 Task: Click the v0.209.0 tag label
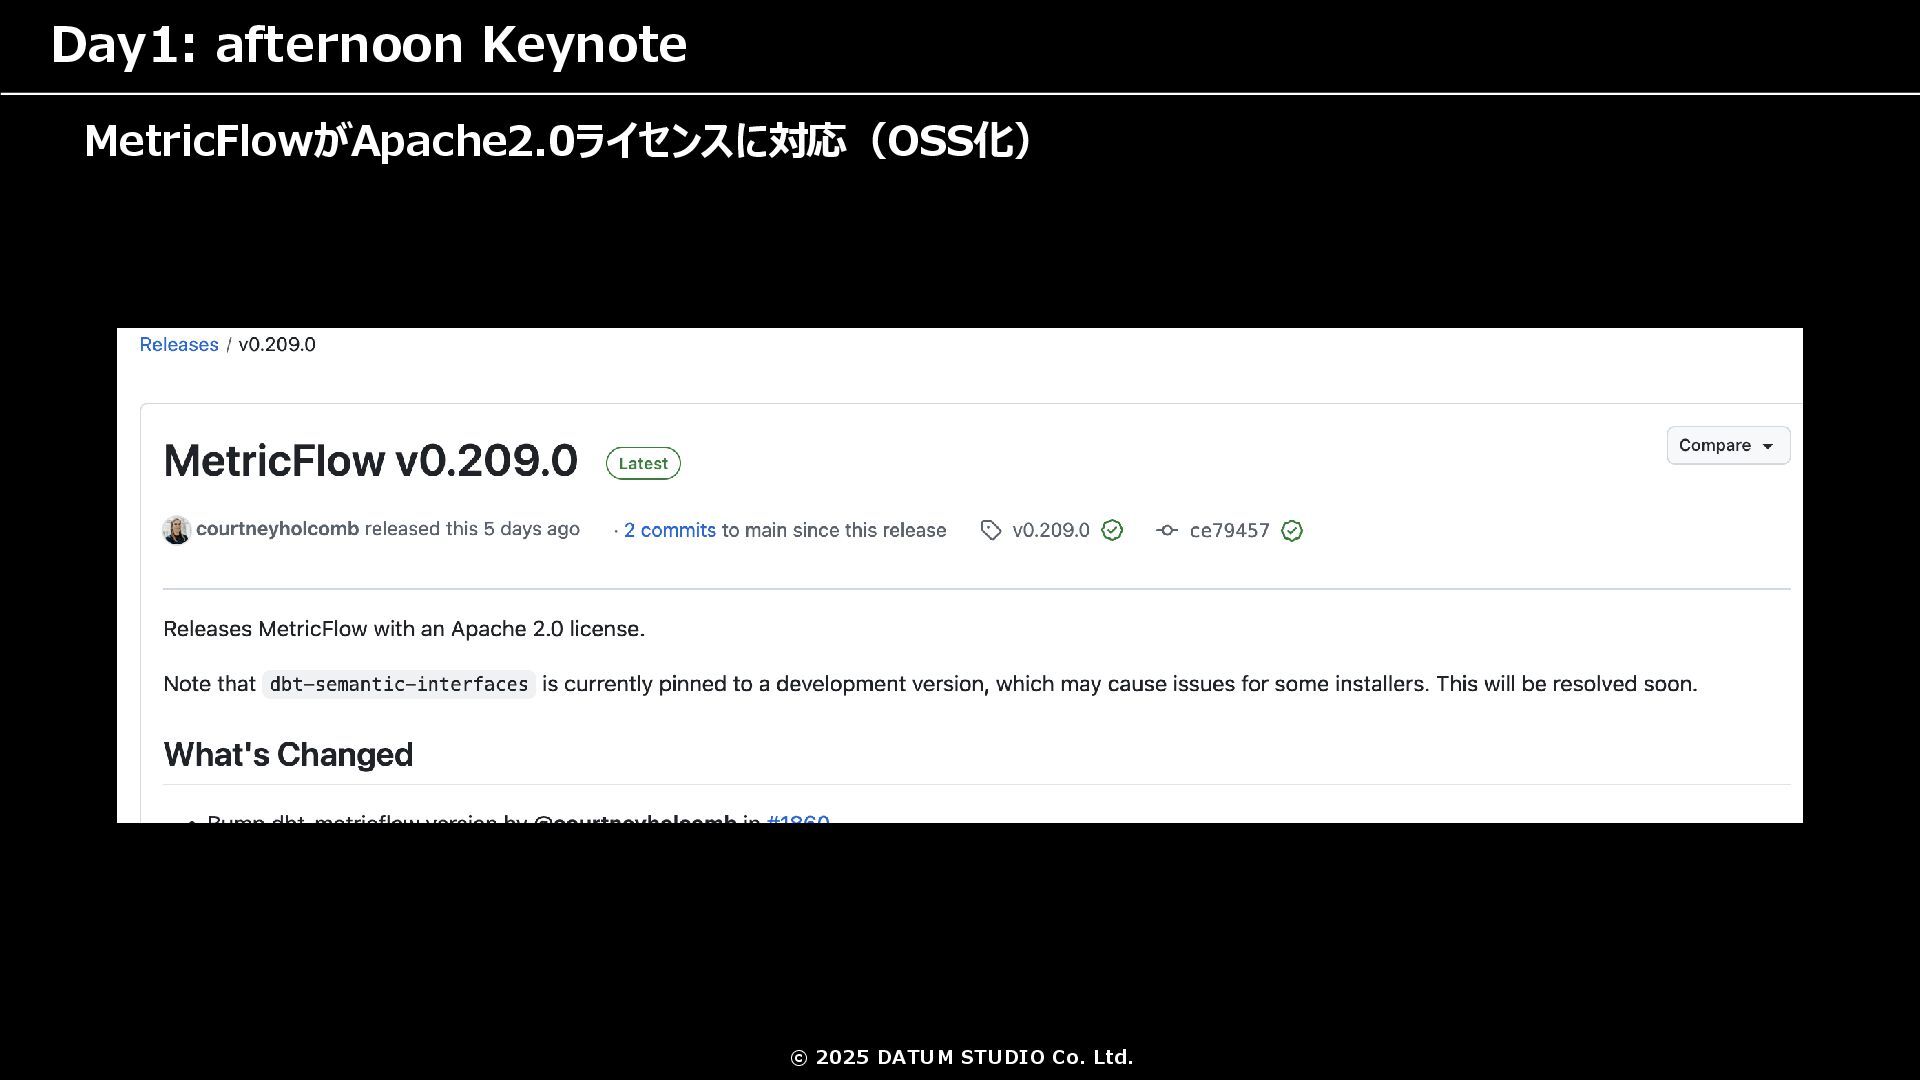1050,531
